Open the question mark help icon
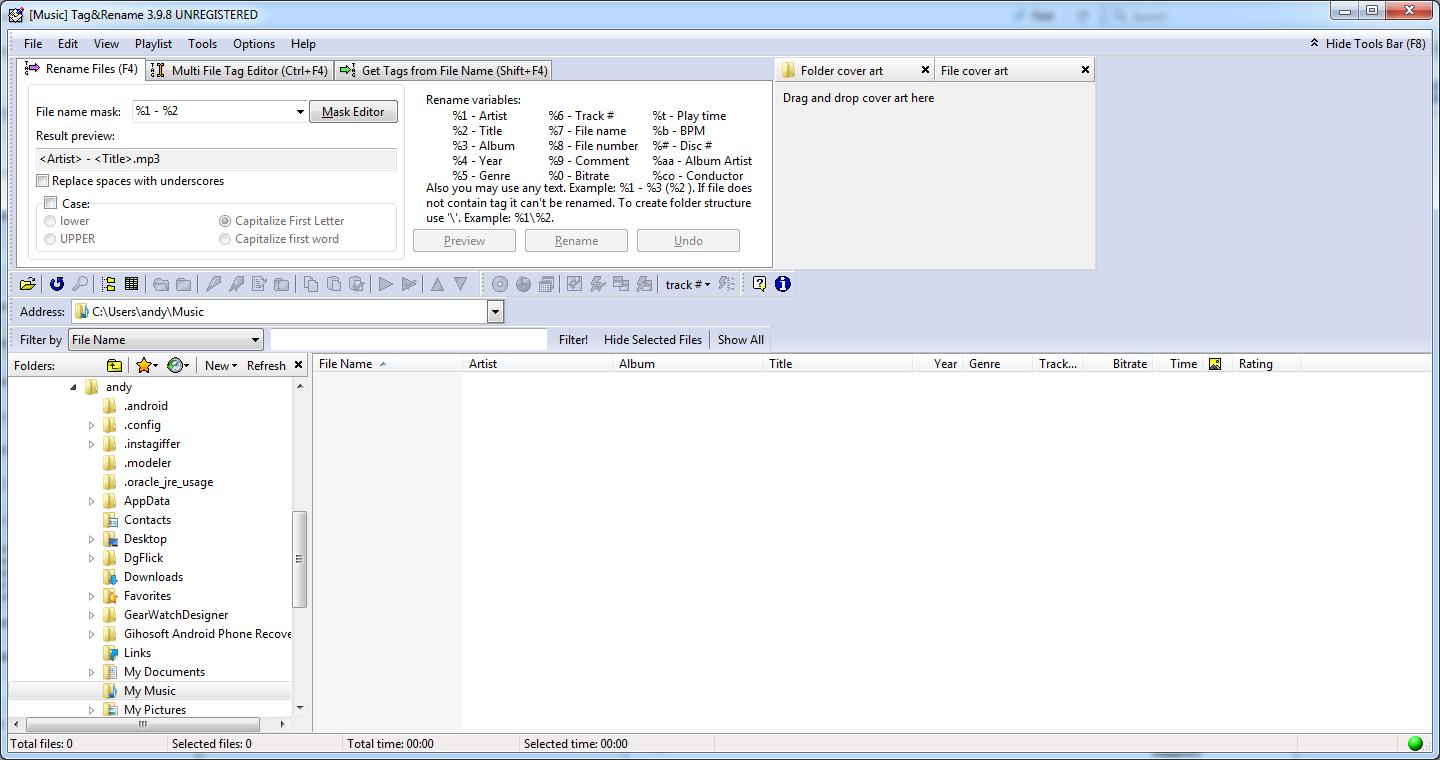Screen dimensions: 1440x760 759,284
